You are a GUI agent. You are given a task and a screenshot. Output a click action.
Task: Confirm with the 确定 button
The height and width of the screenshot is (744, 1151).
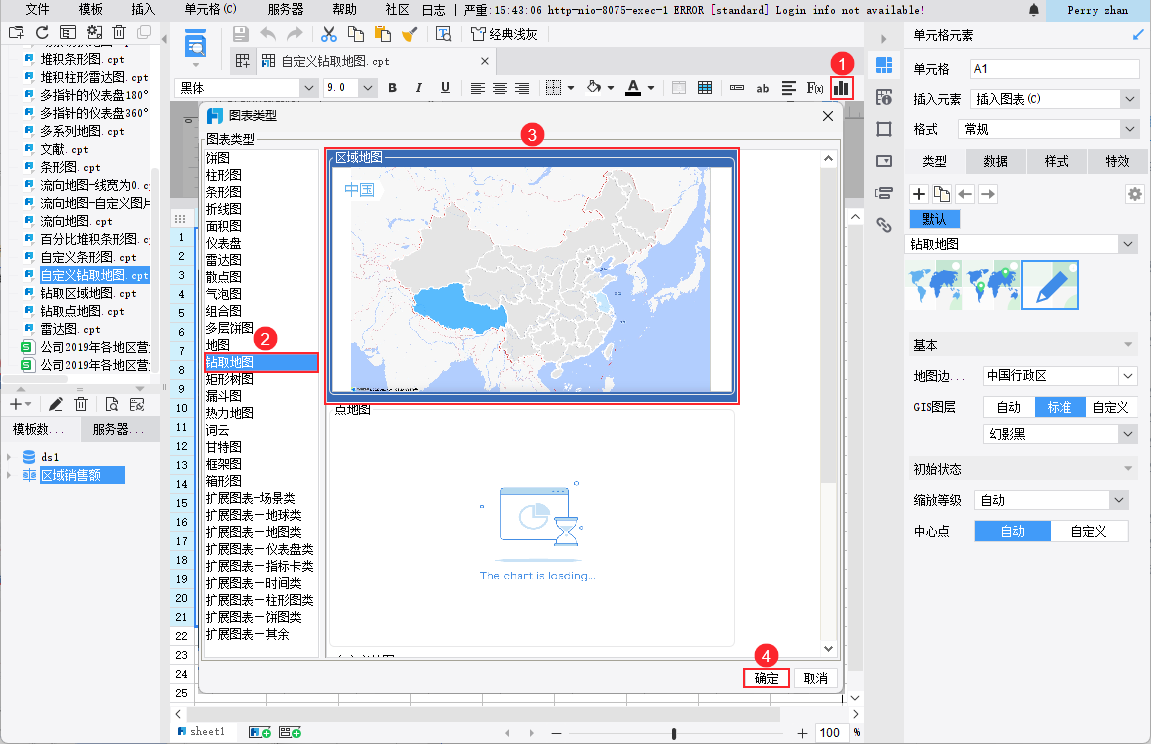click(x=766, y=679)
